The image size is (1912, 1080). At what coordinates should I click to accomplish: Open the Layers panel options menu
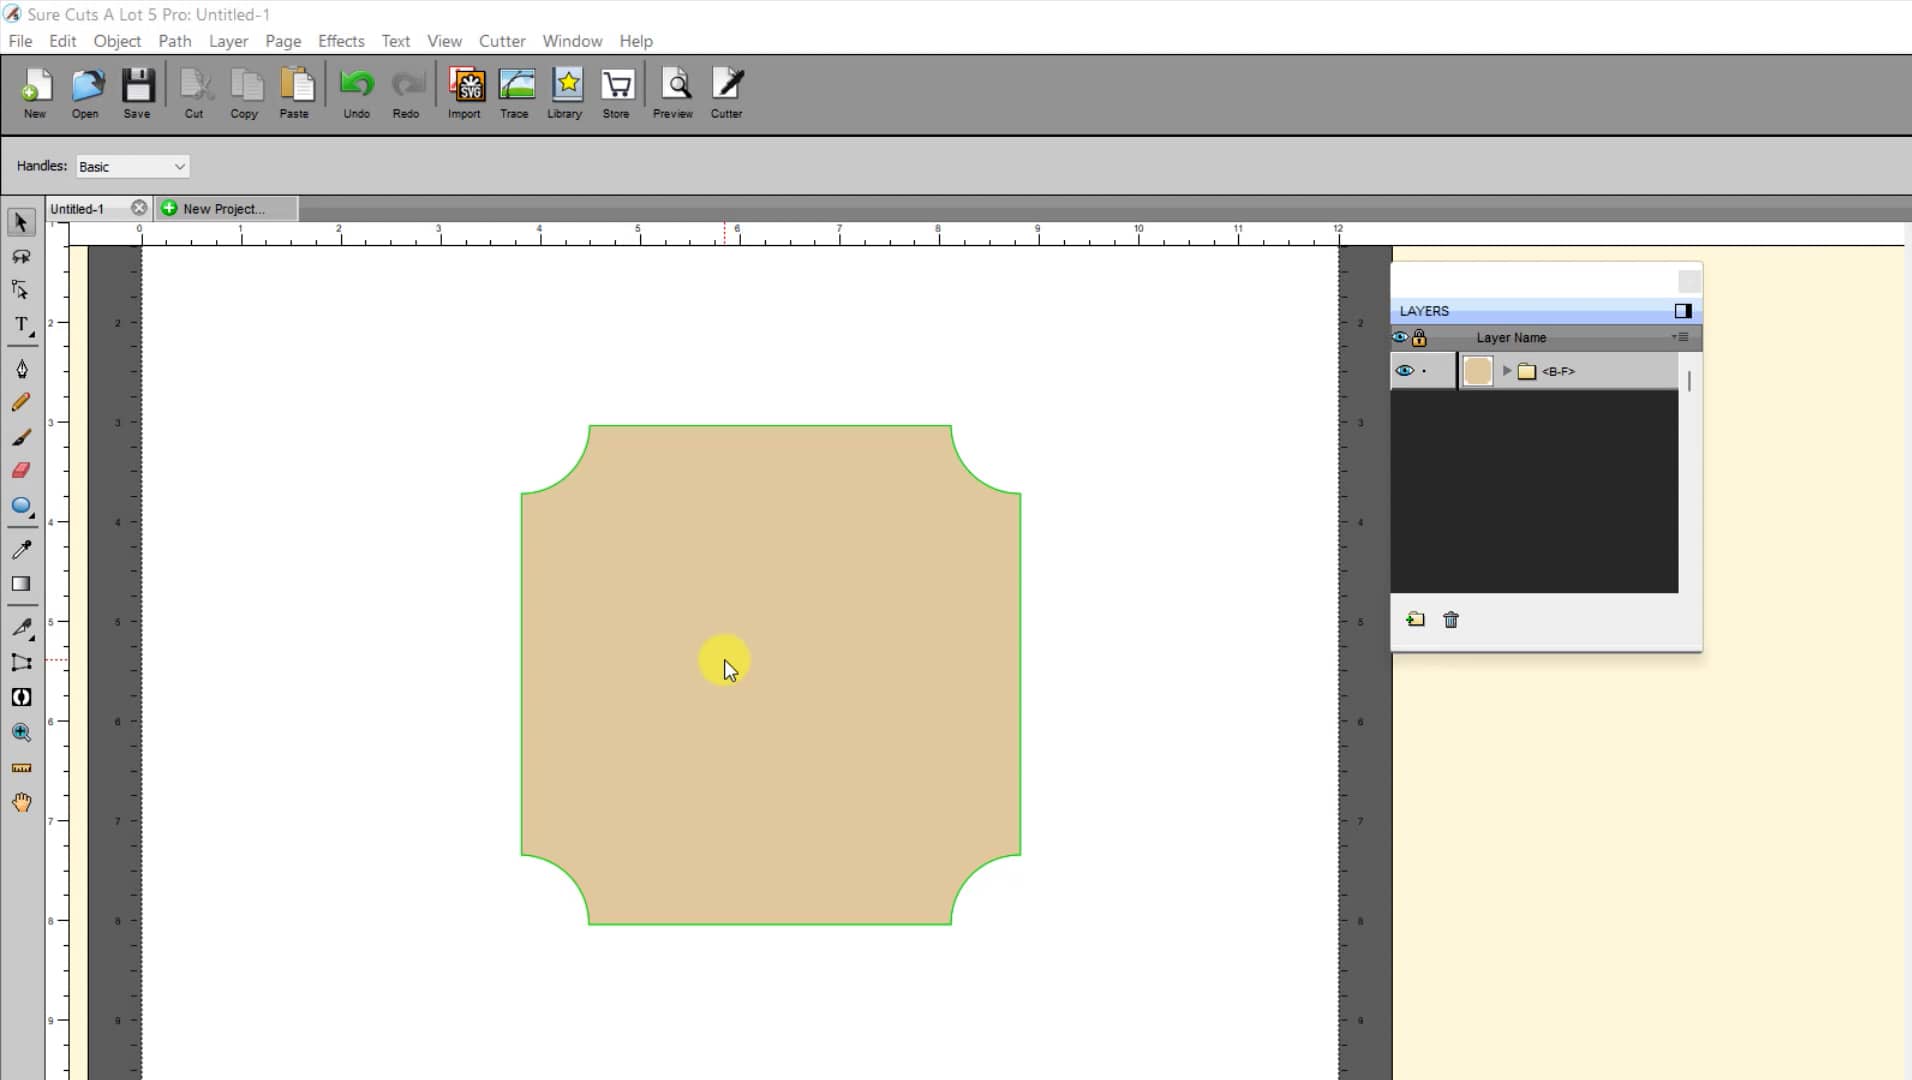point(1681,338)
